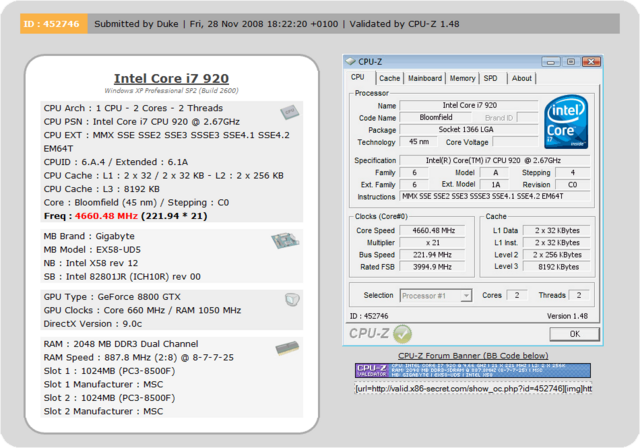Screen dimensions: 640x448
Task: Click the Core Speed value 4660.48 MHz
Action: (433, 231)
